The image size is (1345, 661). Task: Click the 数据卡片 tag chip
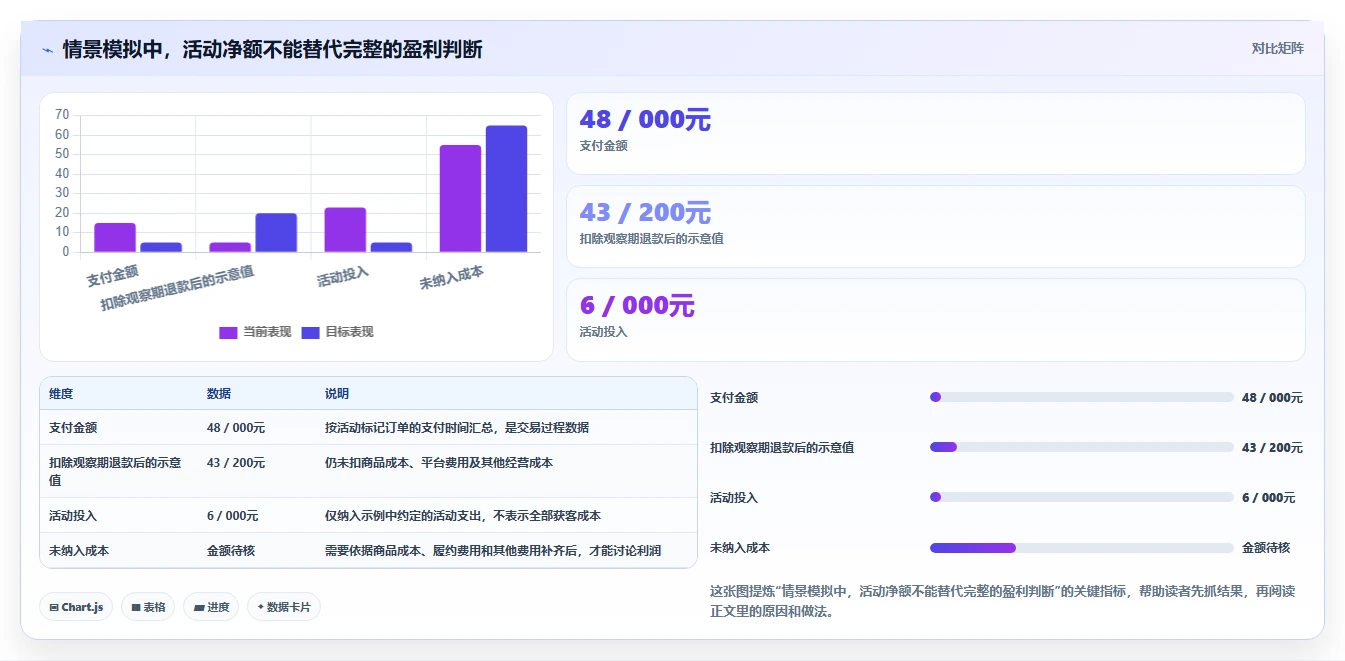tap(284, 607)
